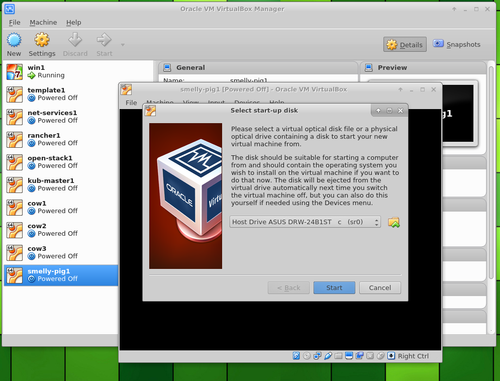Click the Powered Off icon under cow1

31,211
